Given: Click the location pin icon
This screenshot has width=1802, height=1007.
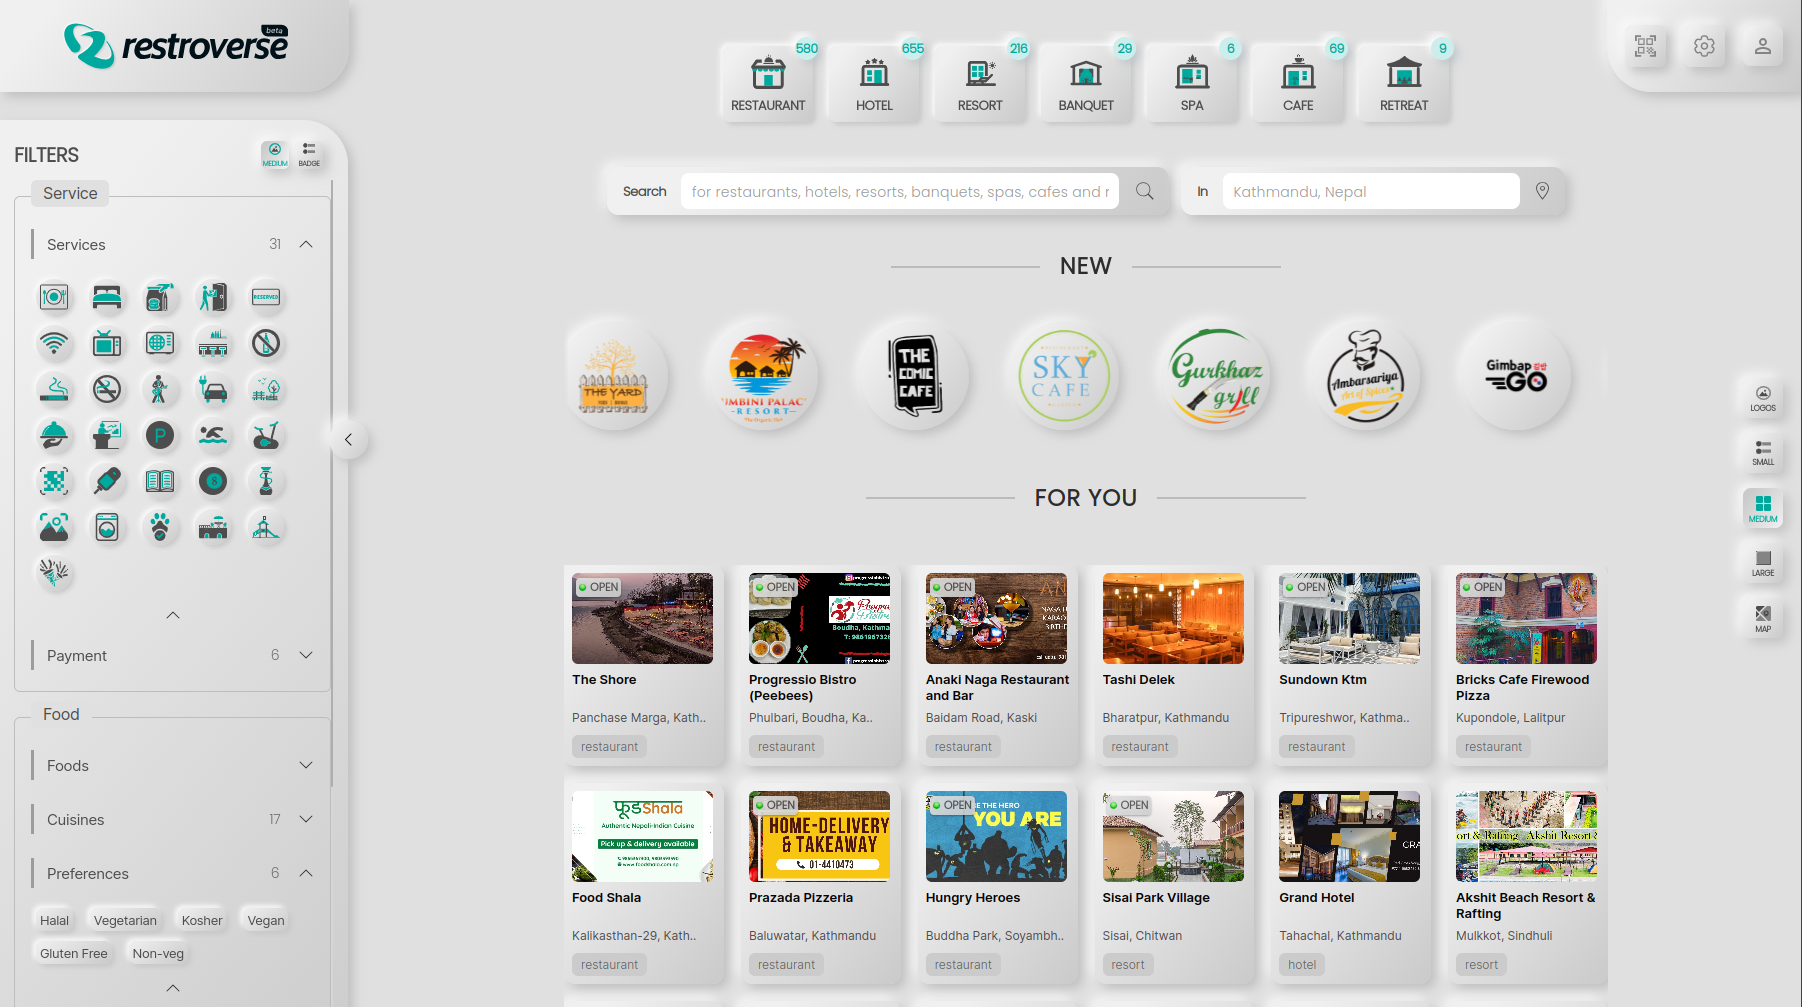Looking at the screenshot, I should 1542,191.
